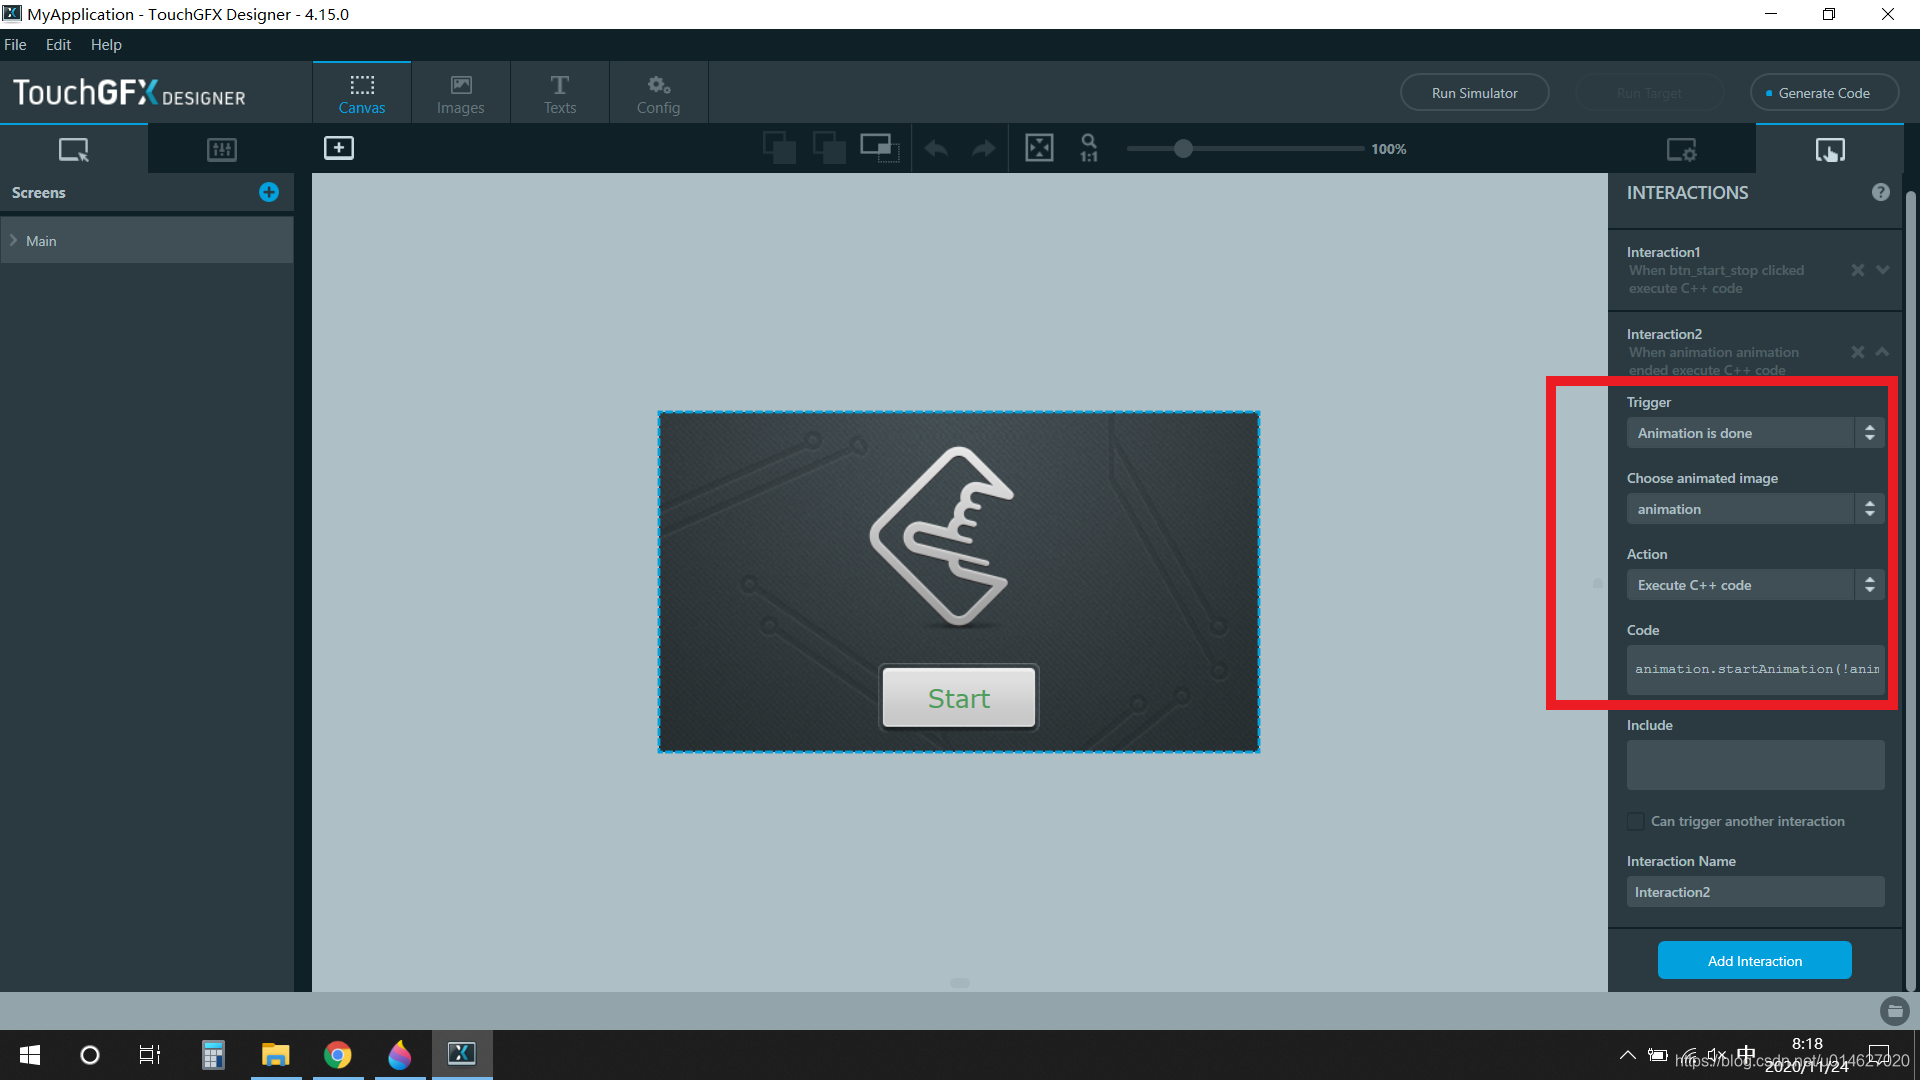Add a new screen with plus icon
The height and width of the screenshot is (1080, 1920).
tap(269, 192)
